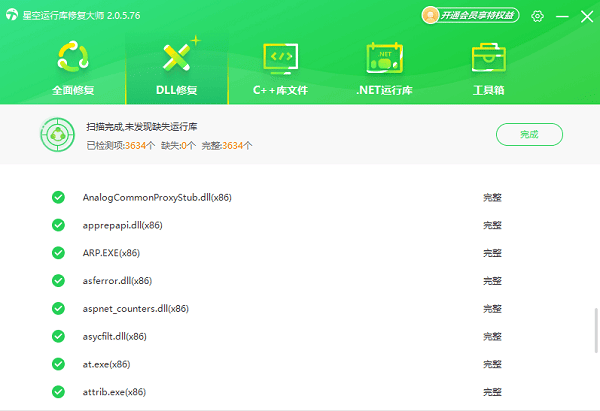Click the scan radar status icon
This screenshot has width=600, height=411.
pyautogui.click(x=58, y=135)
